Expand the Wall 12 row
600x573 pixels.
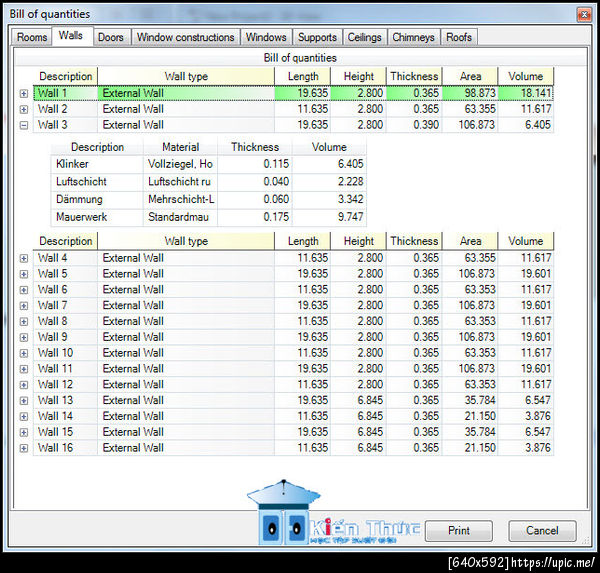(x=24, y=385)
